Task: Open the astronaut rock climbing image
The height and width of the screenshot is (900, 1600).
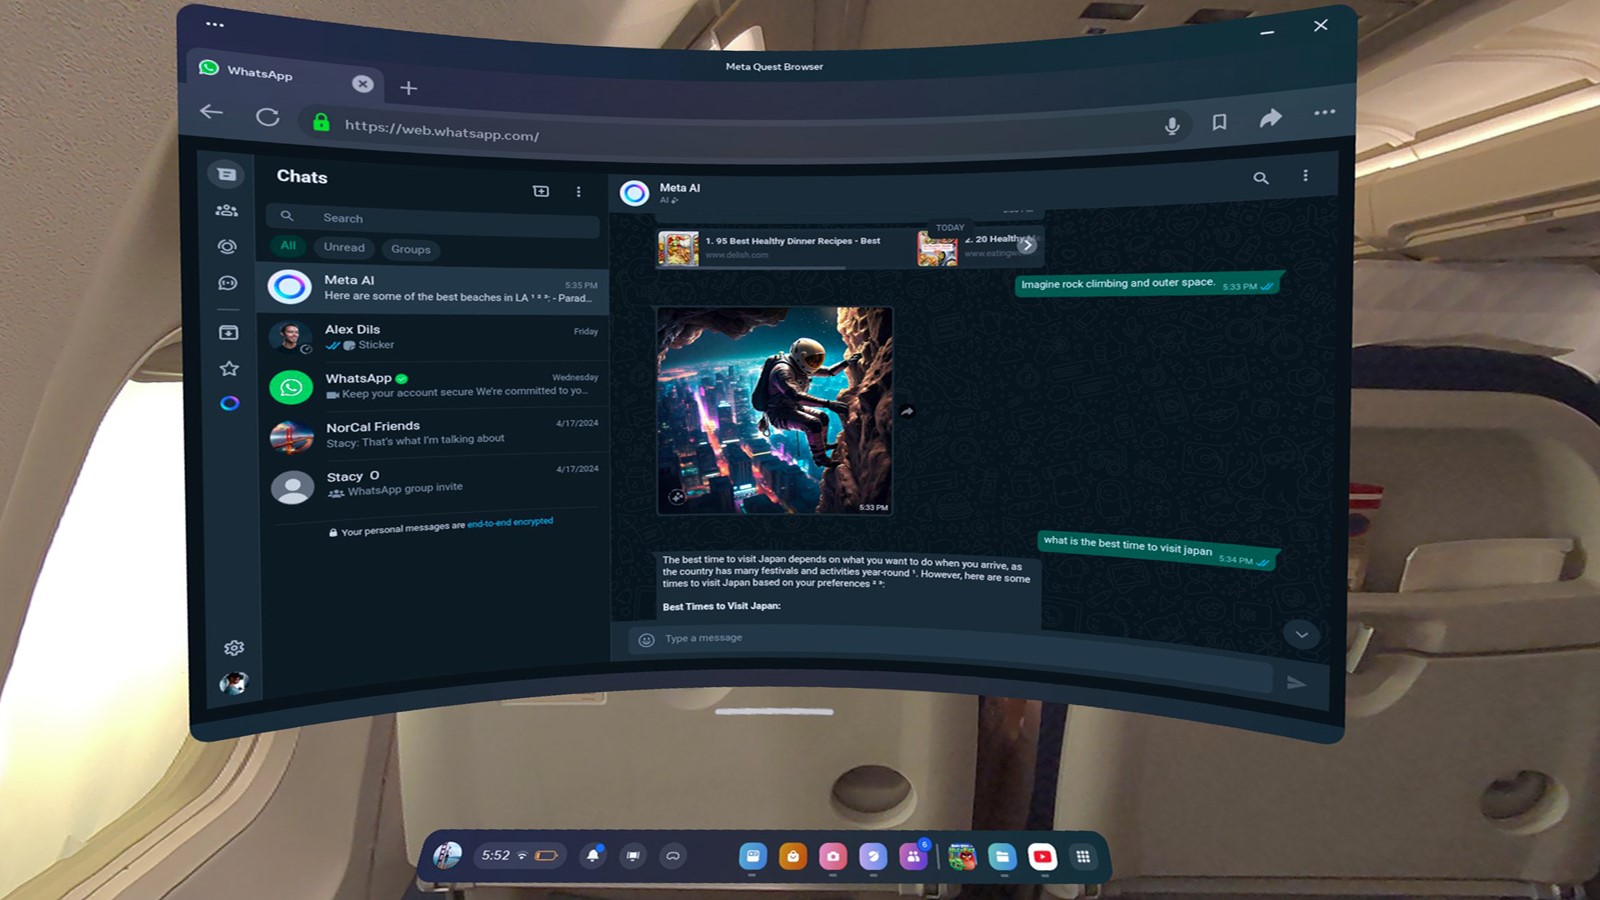Action: point(775,410)
